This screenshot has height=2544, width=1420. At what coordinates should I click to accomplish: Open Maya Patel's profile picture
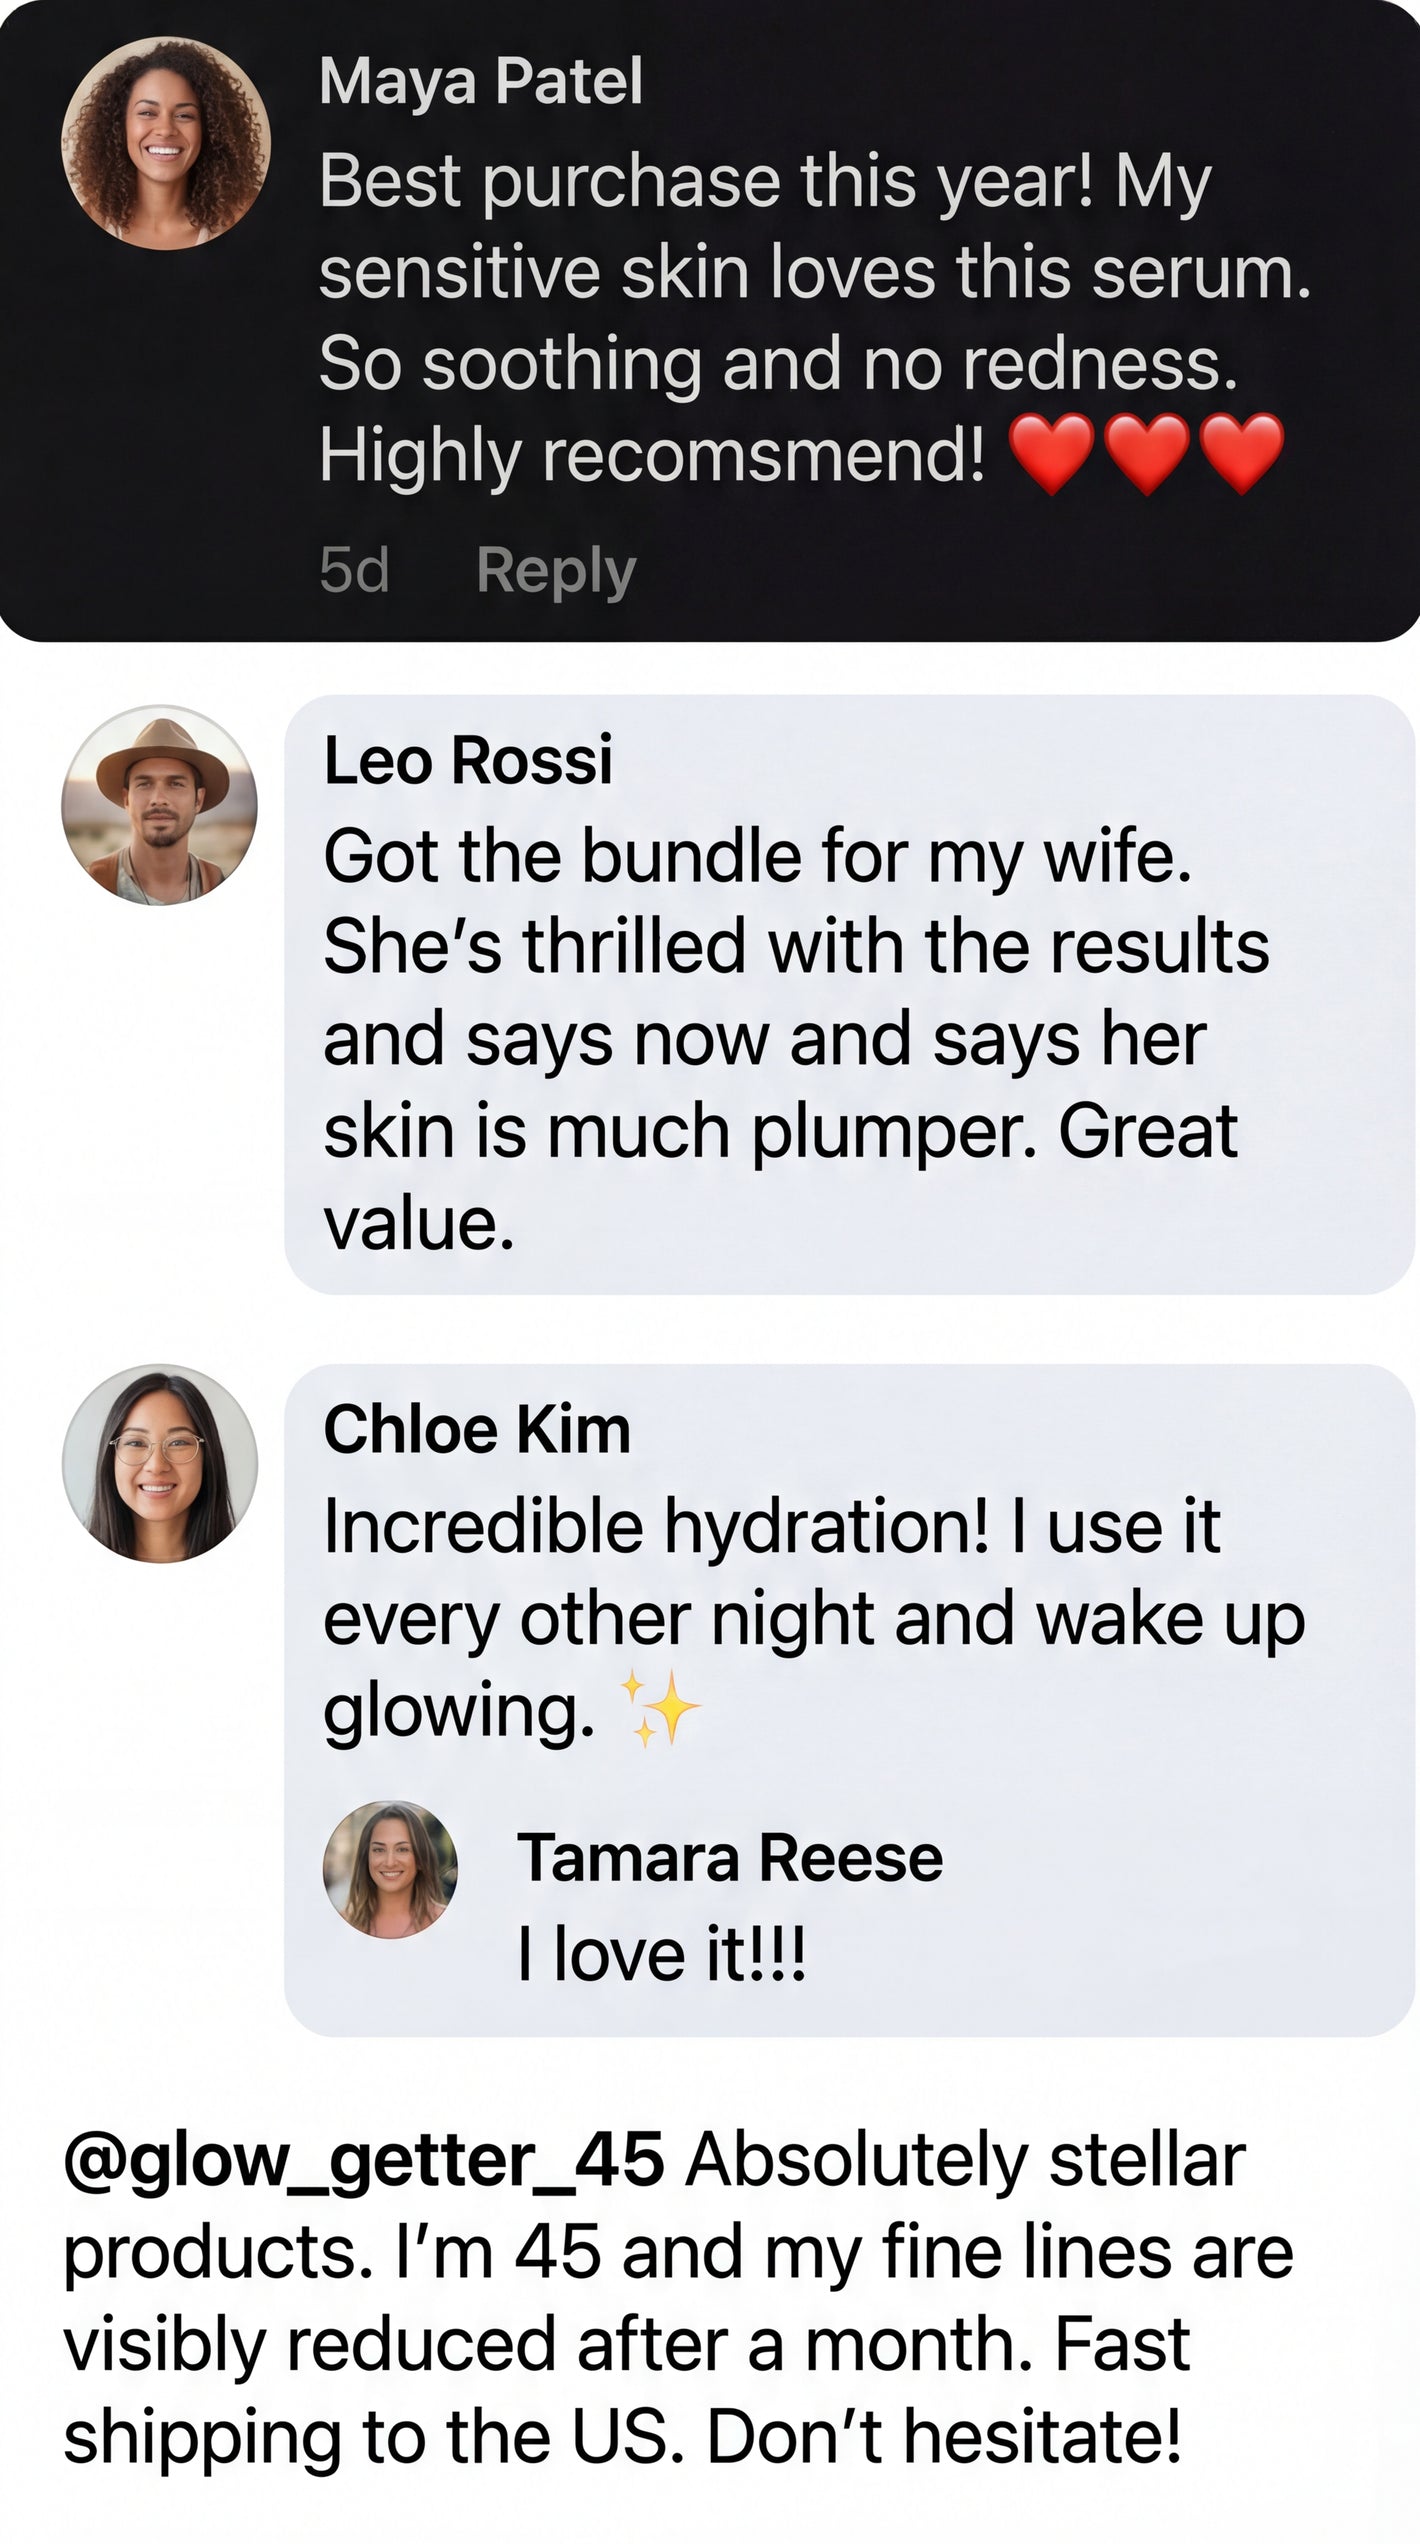(165, 143)
